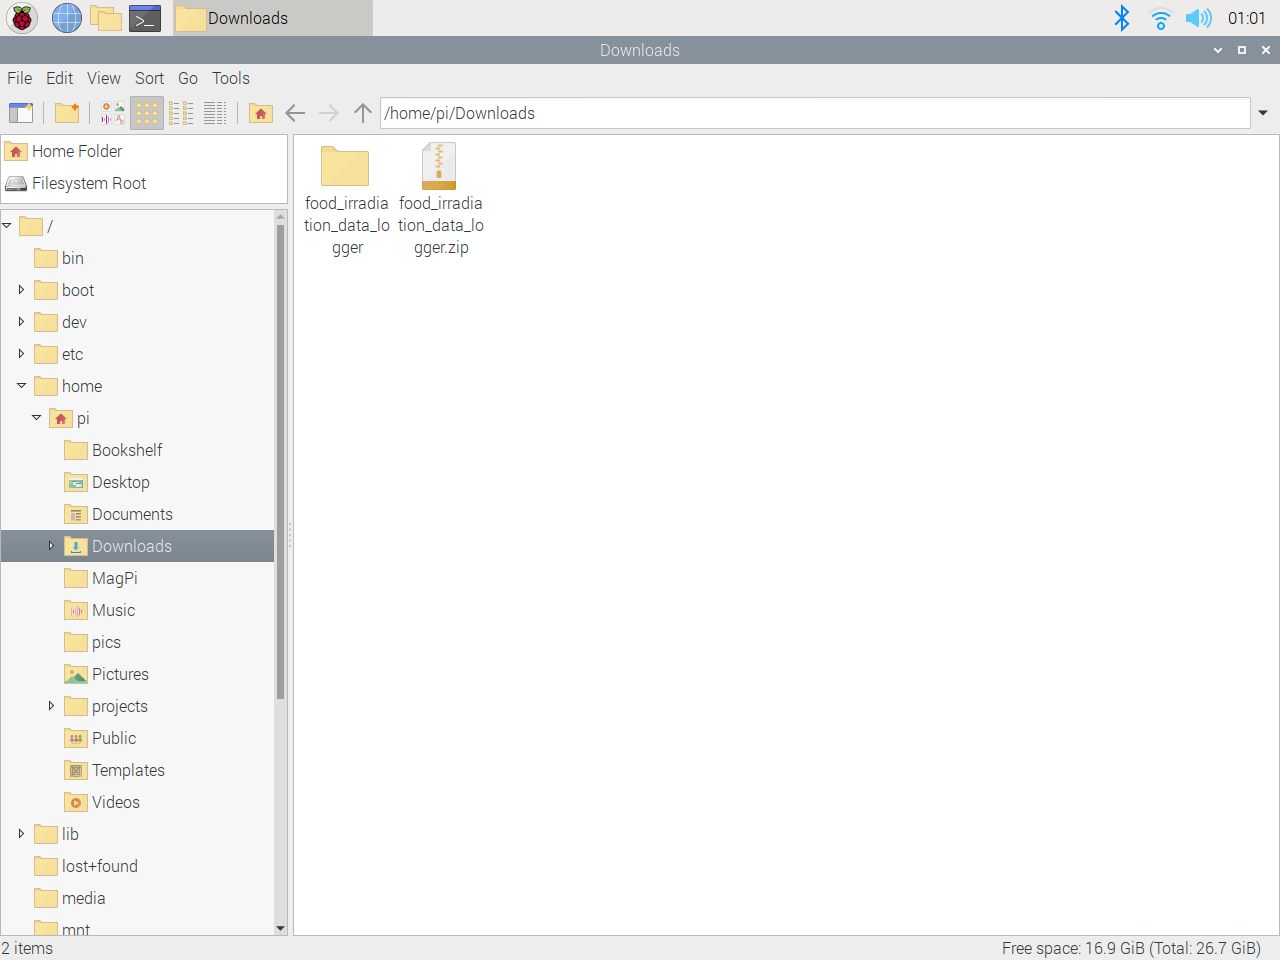This screenshot has height=960, width=1280.
Task: Open the food_irradiation_data_logger.zip archive
Action: tap(438, 166)
